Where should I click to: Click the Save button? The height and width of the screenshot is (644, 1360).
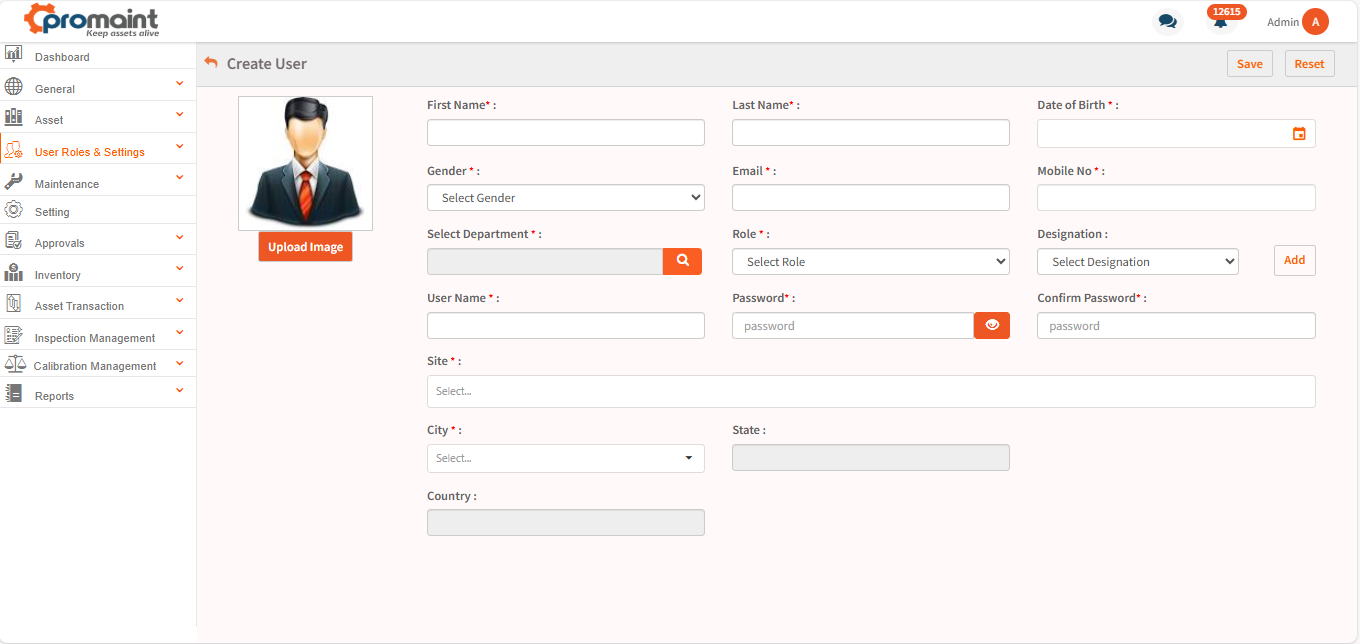(x=1250, y=63)
